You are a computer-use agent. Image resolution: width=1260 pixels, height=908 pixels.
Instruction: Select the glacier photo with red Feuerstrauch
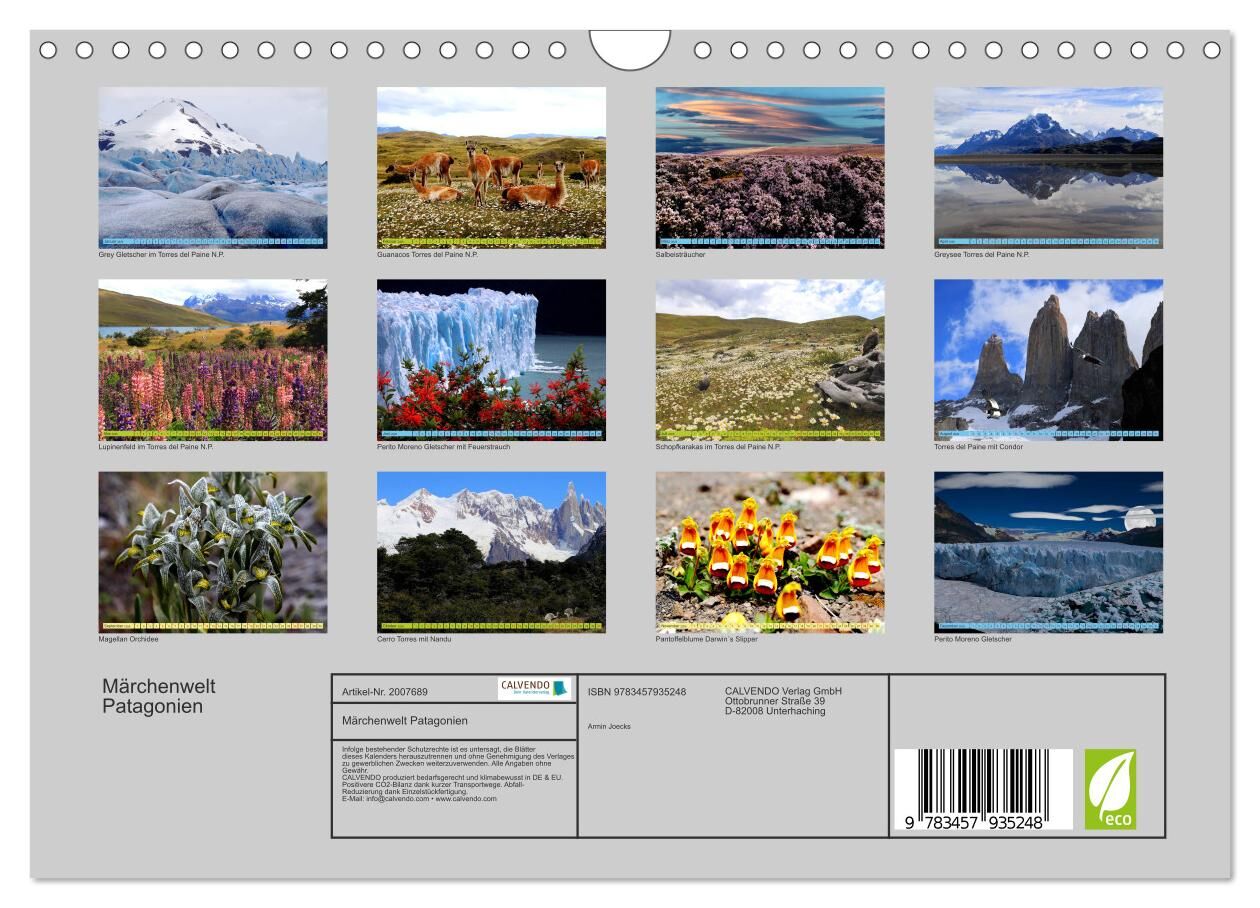click(x=491, y=359)
